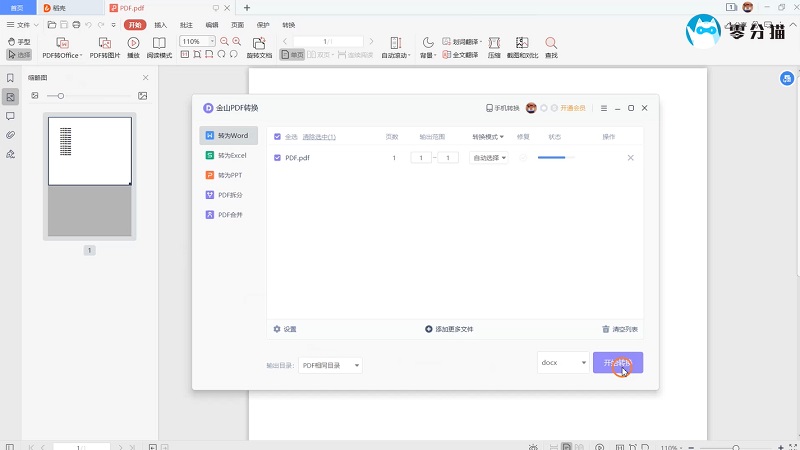
Task: Open the 自动选择 mode dropdown
Action: coord(489,158)
